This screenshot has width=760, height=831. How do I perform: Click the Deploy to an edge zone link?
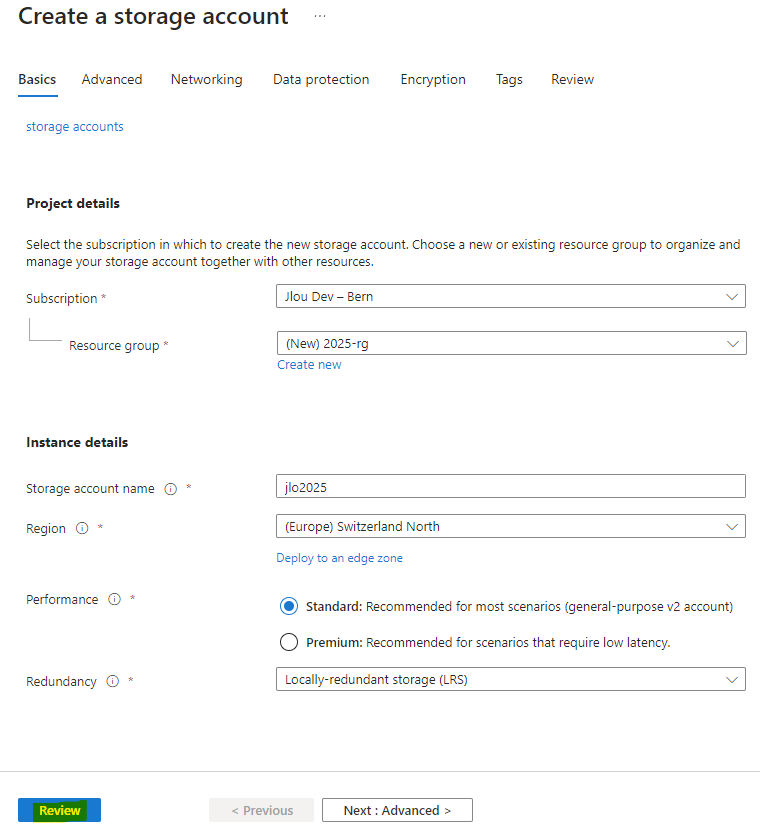pos(339,558)
